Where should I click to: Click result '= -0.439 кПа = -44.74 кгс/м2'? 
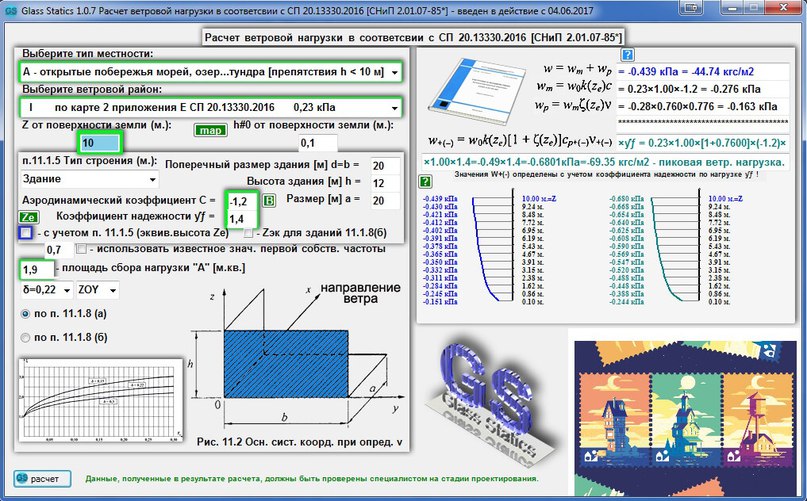(703, 72)
